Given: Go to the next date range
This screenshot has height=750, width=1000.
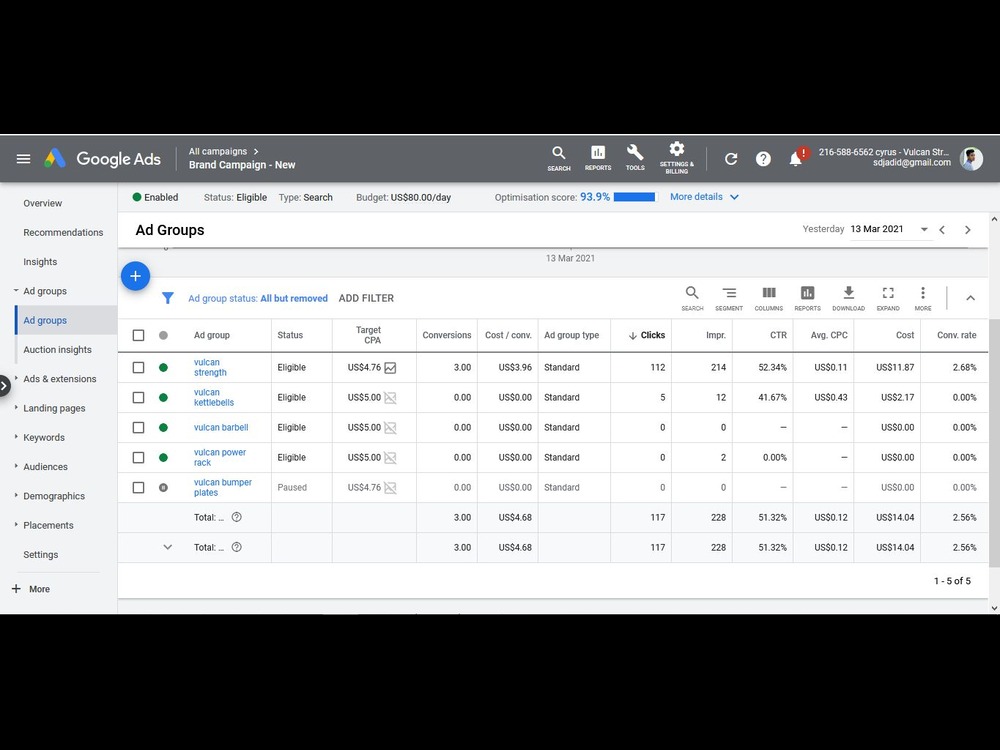Looking at the screenshot, I should click(967, 230).
